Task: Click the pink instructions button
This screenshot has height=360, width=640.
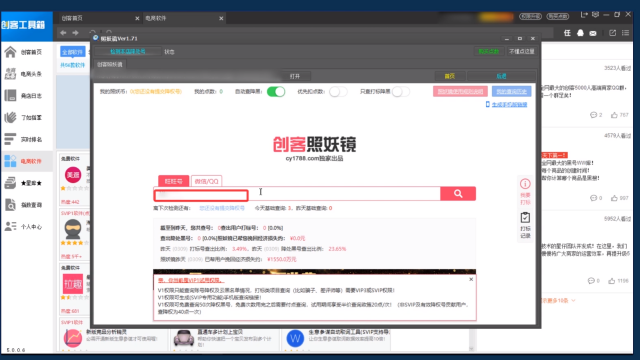Action: (460, 91)
